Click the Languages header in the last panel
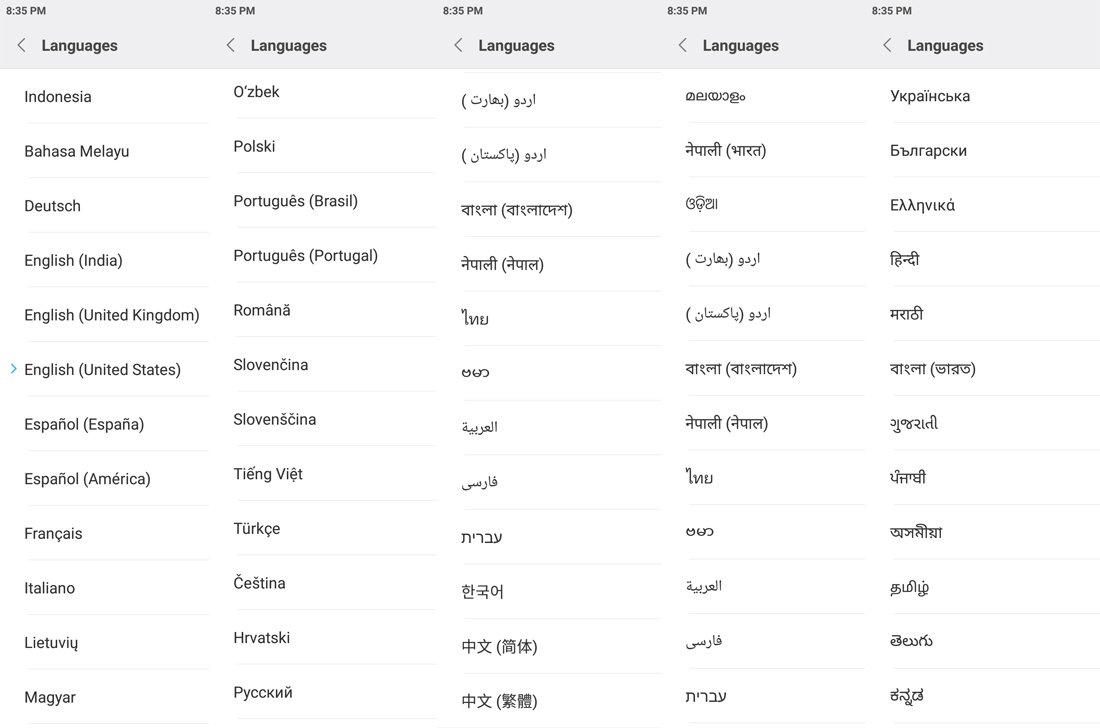The width and height of the screenshot is (1100, 728). point(943,45)
